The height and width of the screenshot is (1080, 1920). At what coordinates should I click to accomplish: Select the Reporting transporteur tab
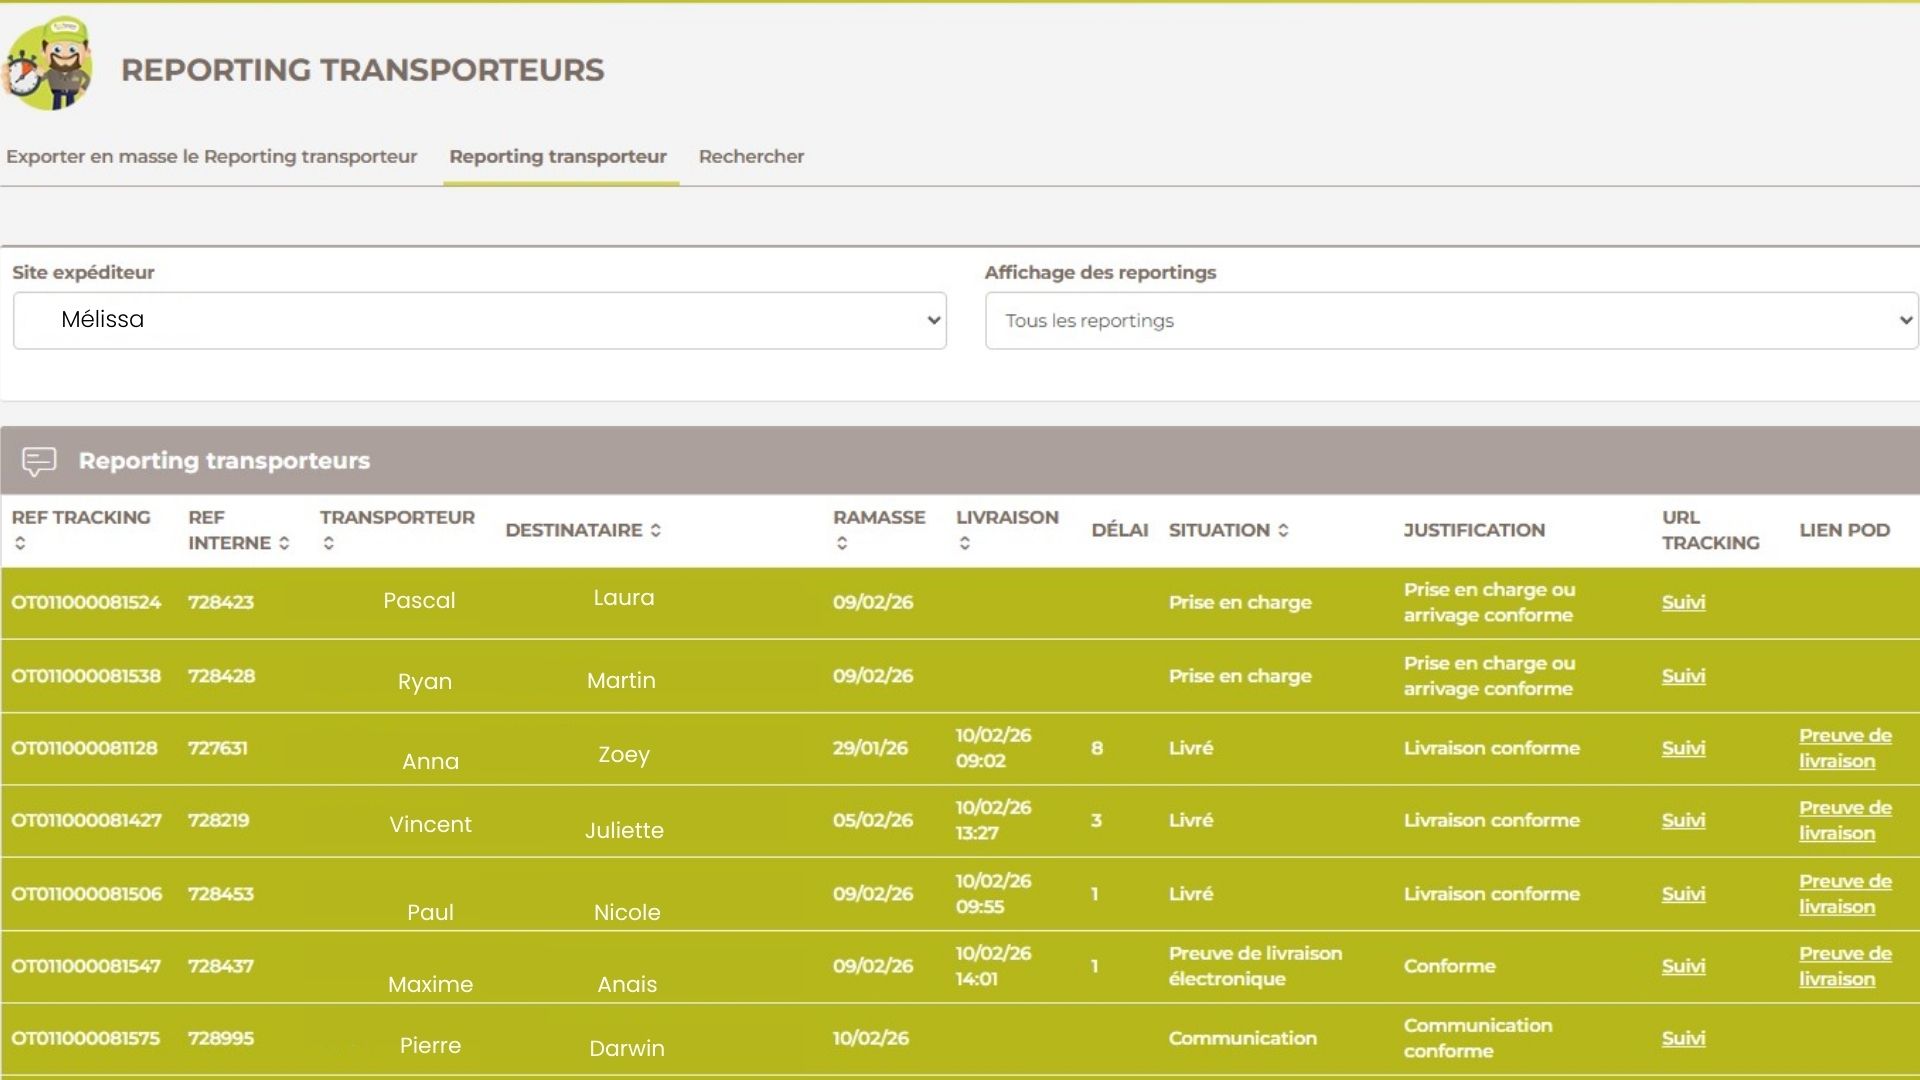[558, 156]
